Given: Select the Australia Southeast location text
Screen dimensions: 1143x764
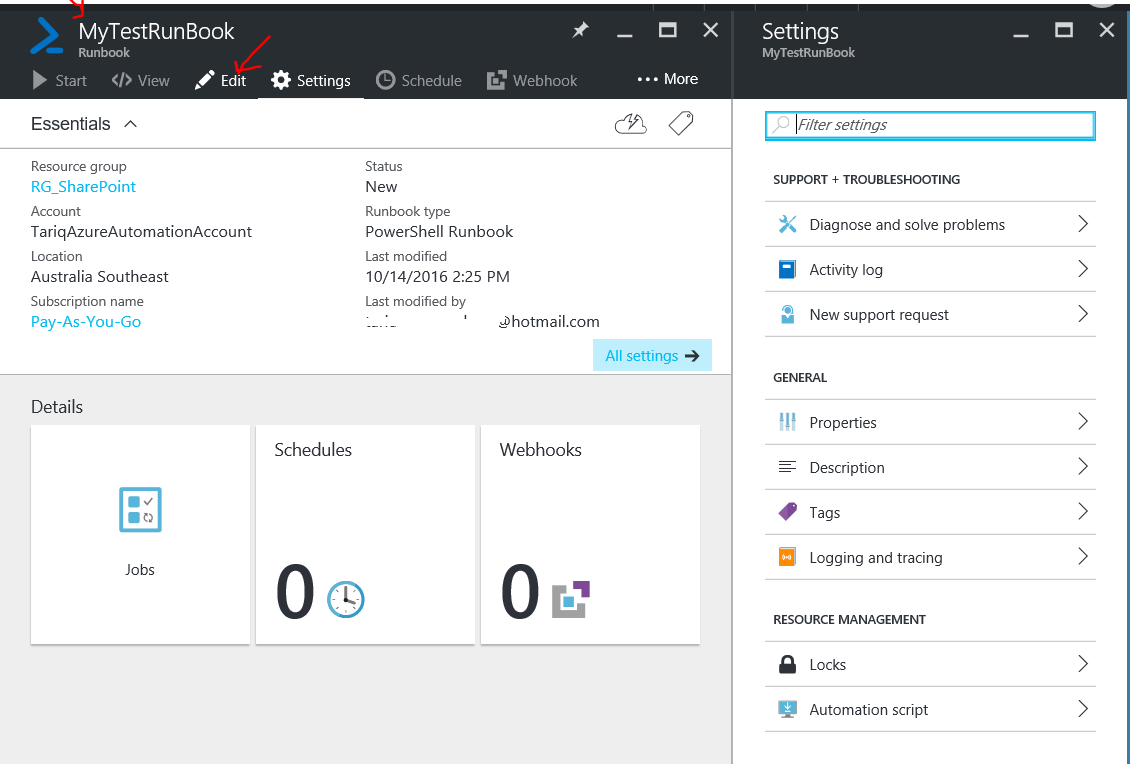Looking at the screenshot, I should click(100, 277).
